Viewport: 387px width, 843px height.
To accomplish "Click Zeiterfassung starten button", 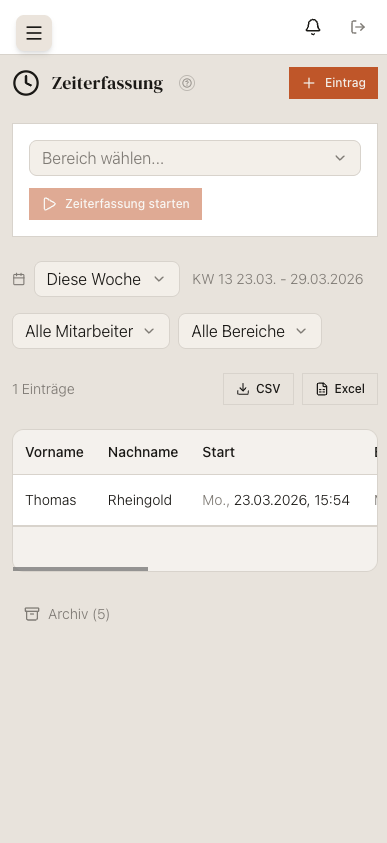I will (116, 204).
